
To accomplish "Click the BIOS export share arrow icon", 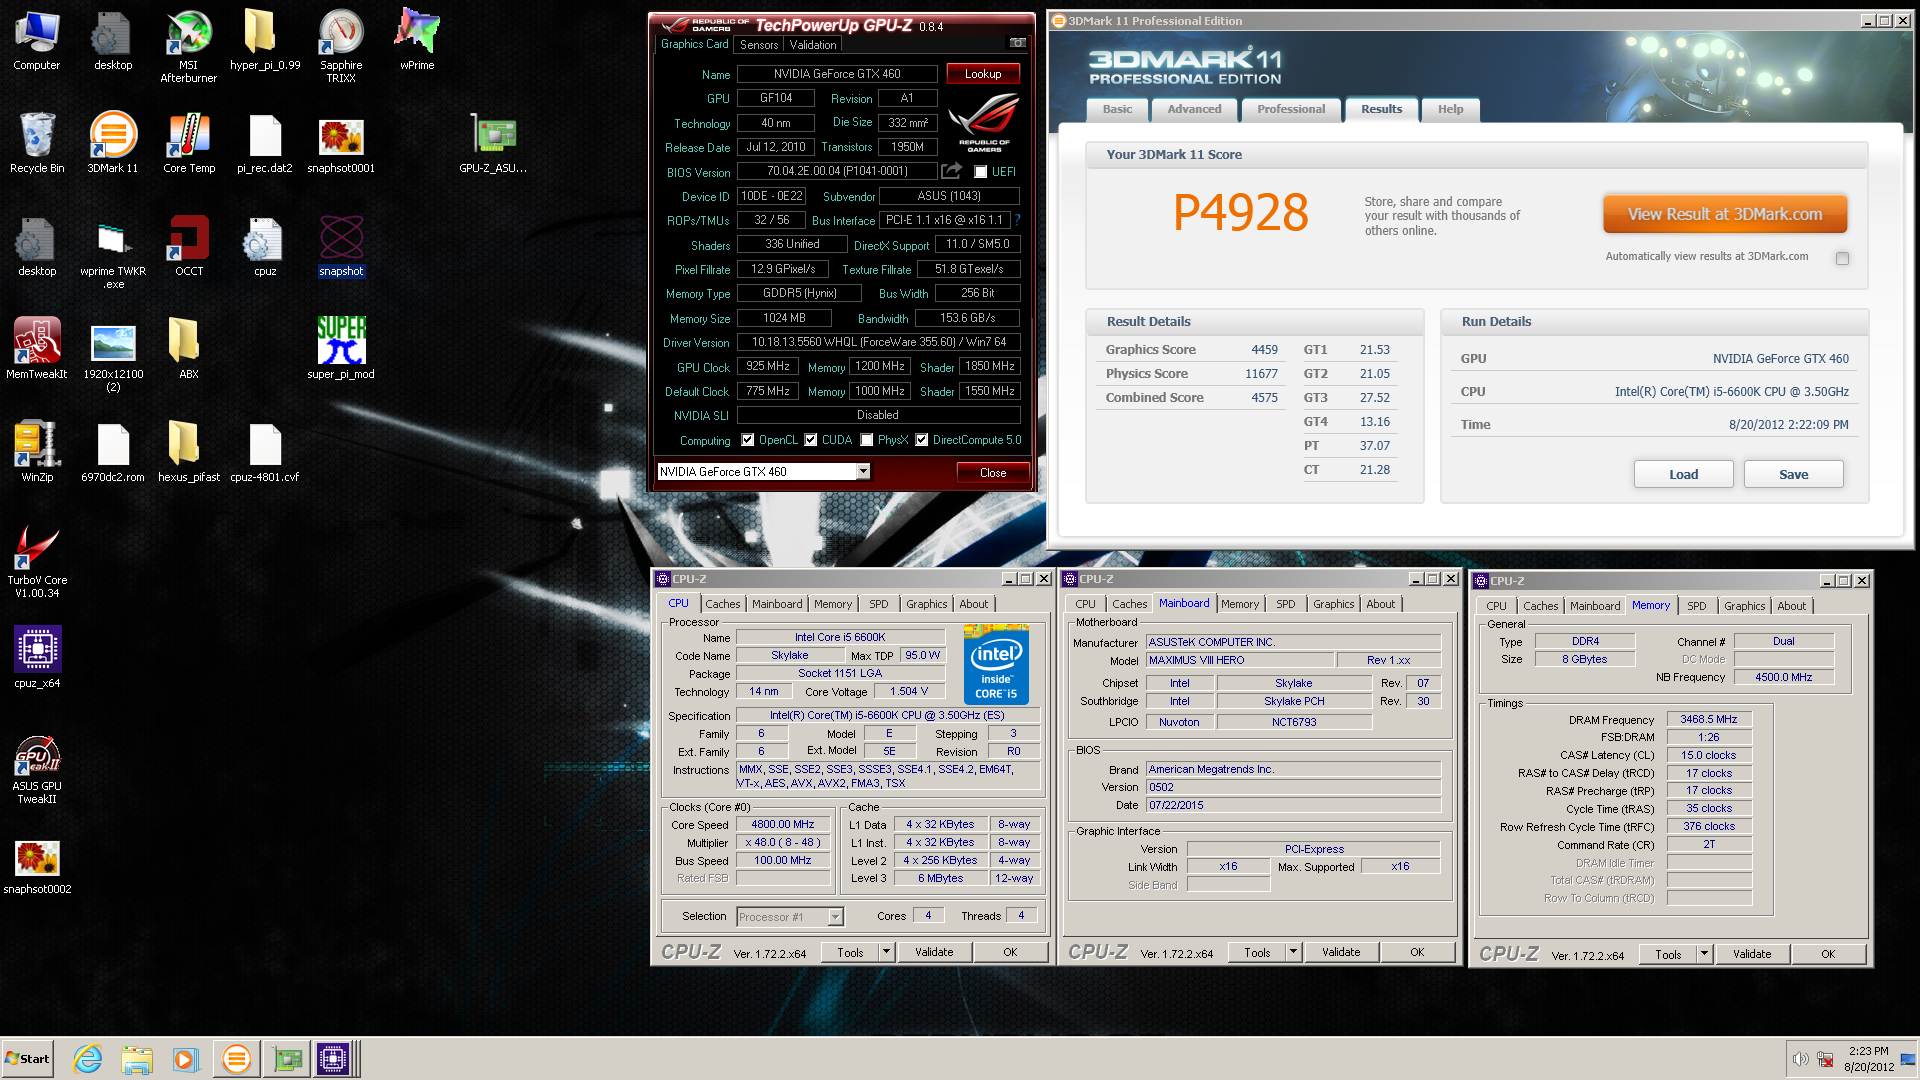I will 951,171.
